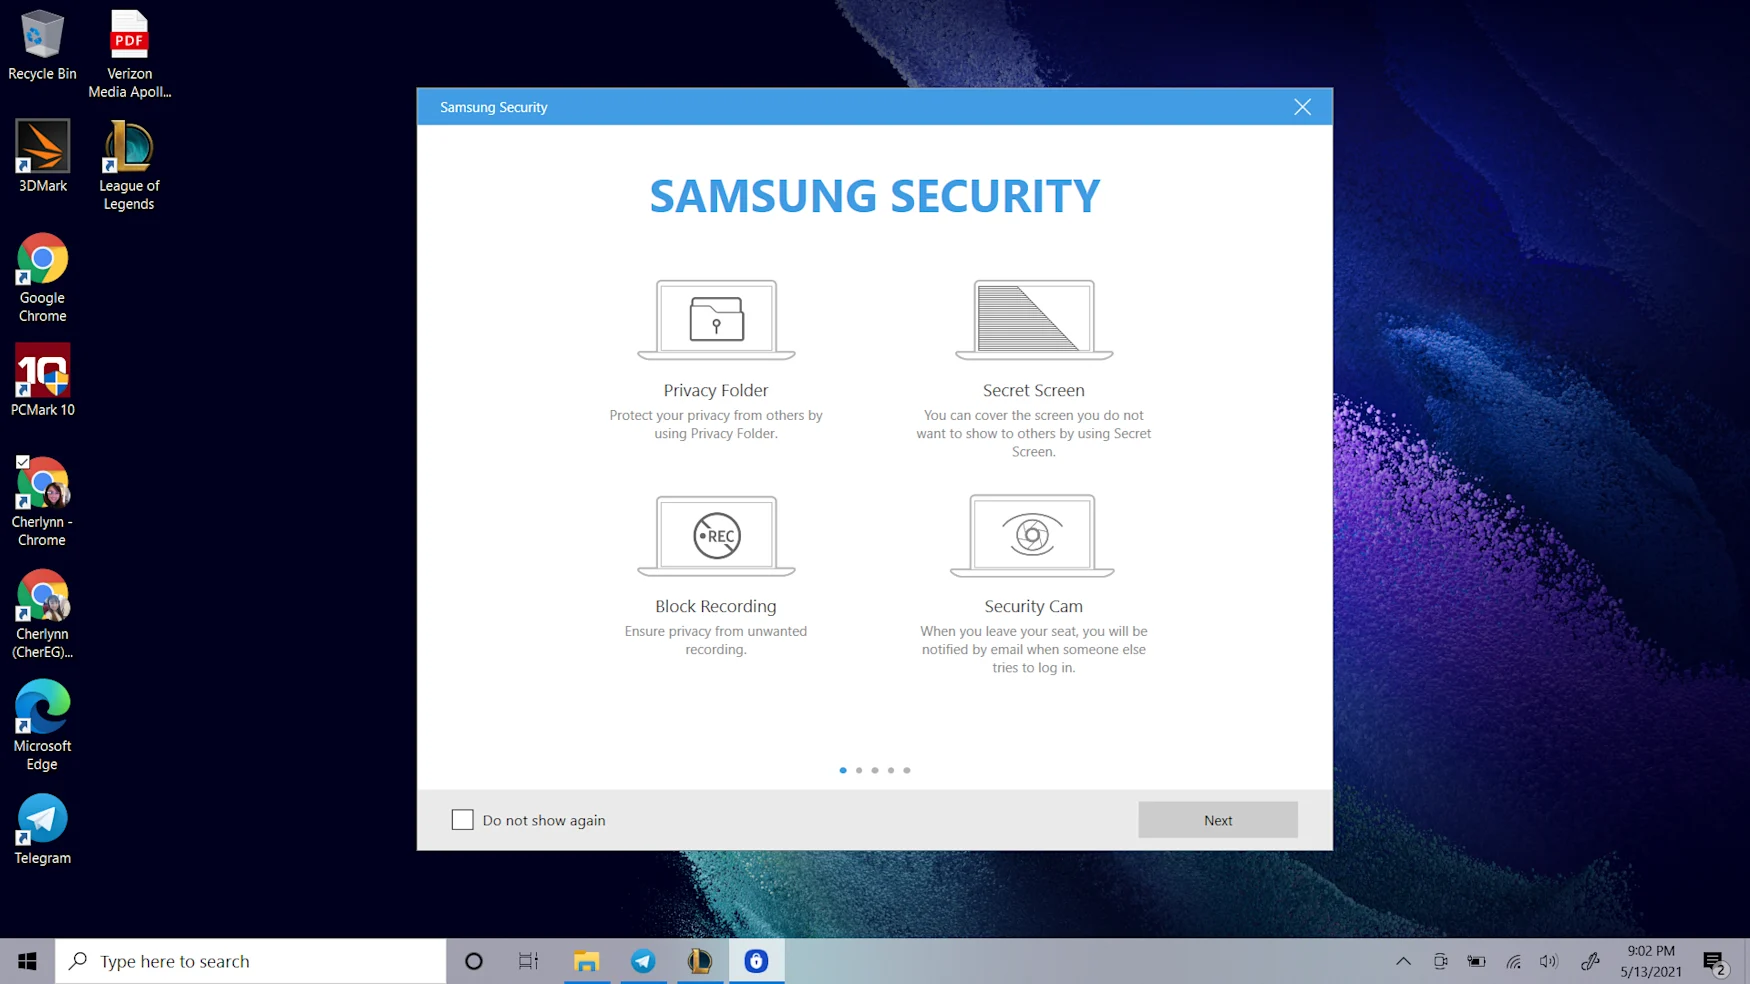The height and width of the screenshot is (984, 1750).
Task: Jump to the last page indicator dot
Action: [907, 770]
